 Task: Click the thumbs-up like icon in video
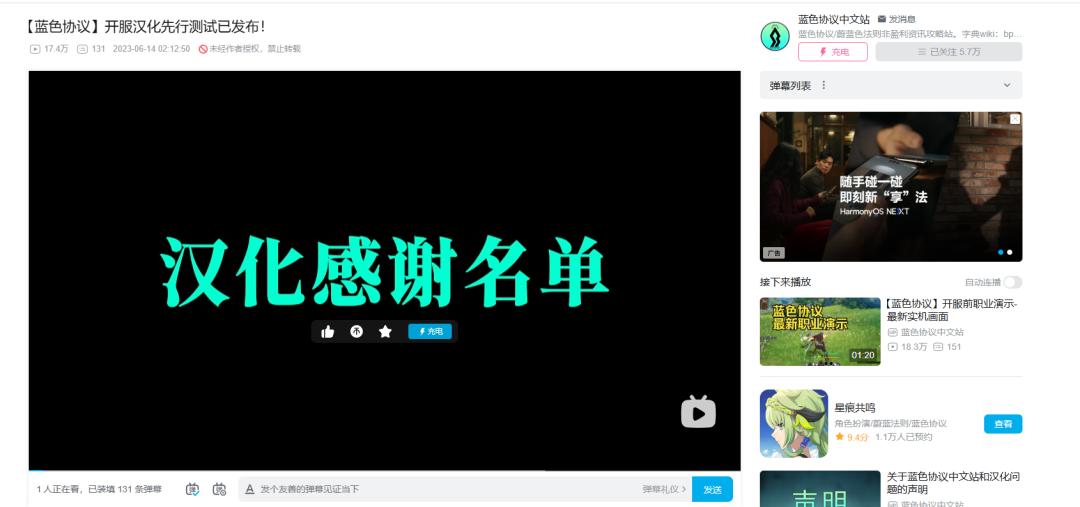click(328, 332)
